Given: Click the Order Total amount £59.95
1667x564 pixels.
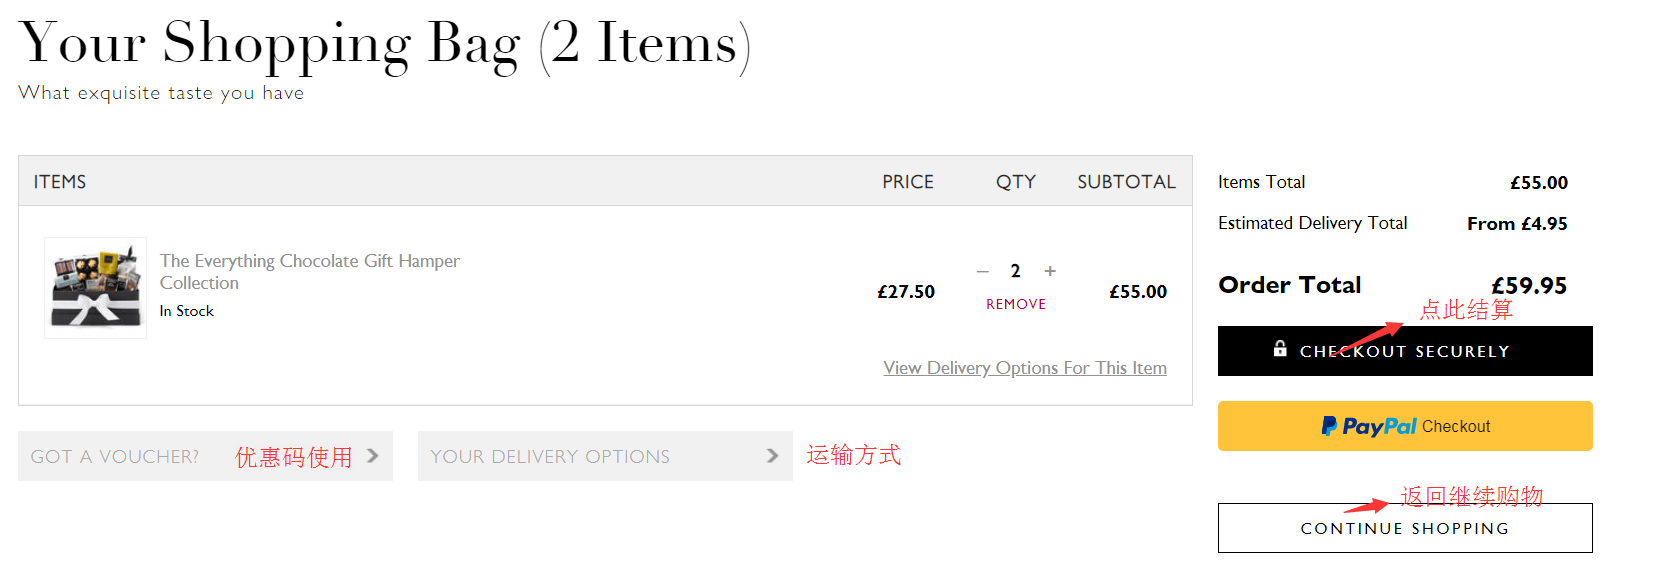Looking at the screenshot, I should coord(1529,286).
